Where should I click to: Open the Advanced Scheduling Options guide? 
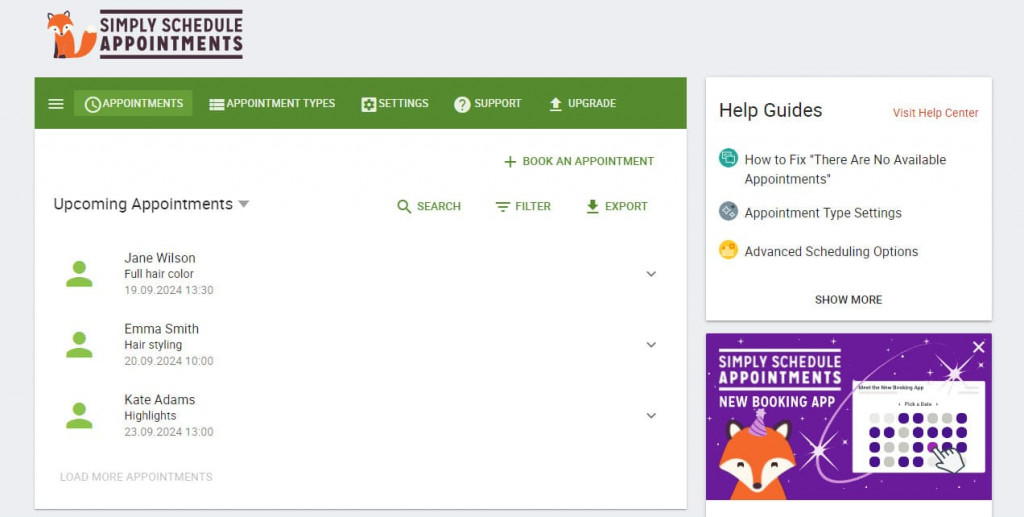point(830,252)
